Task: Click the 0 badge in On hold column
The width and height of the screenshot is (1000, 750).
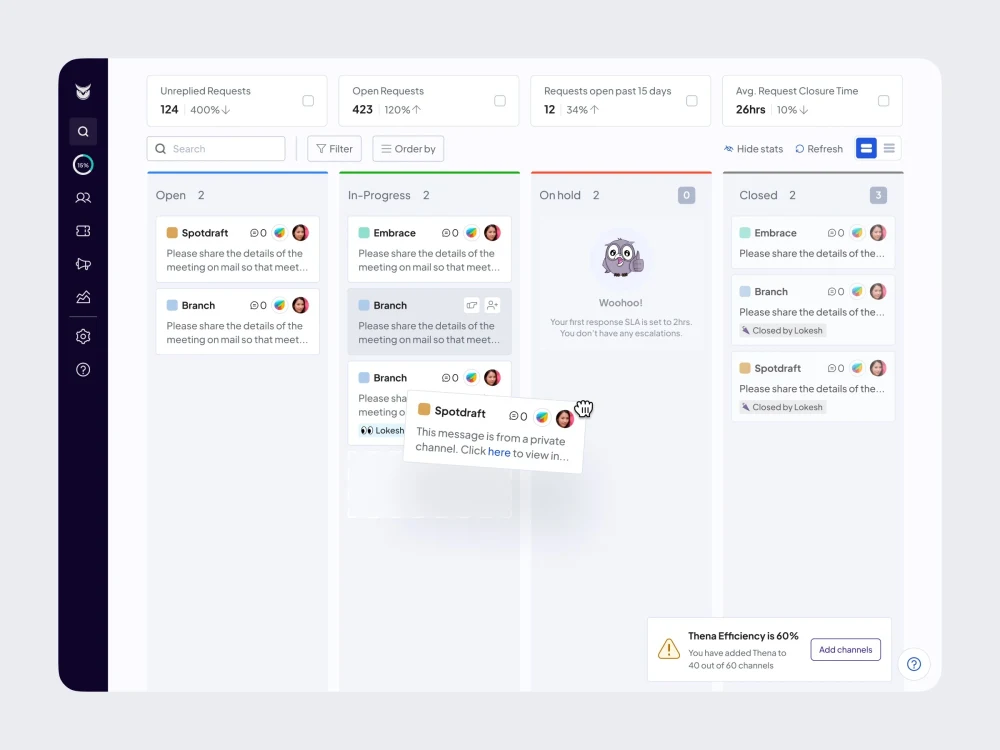Action: [x=686, y=195]
